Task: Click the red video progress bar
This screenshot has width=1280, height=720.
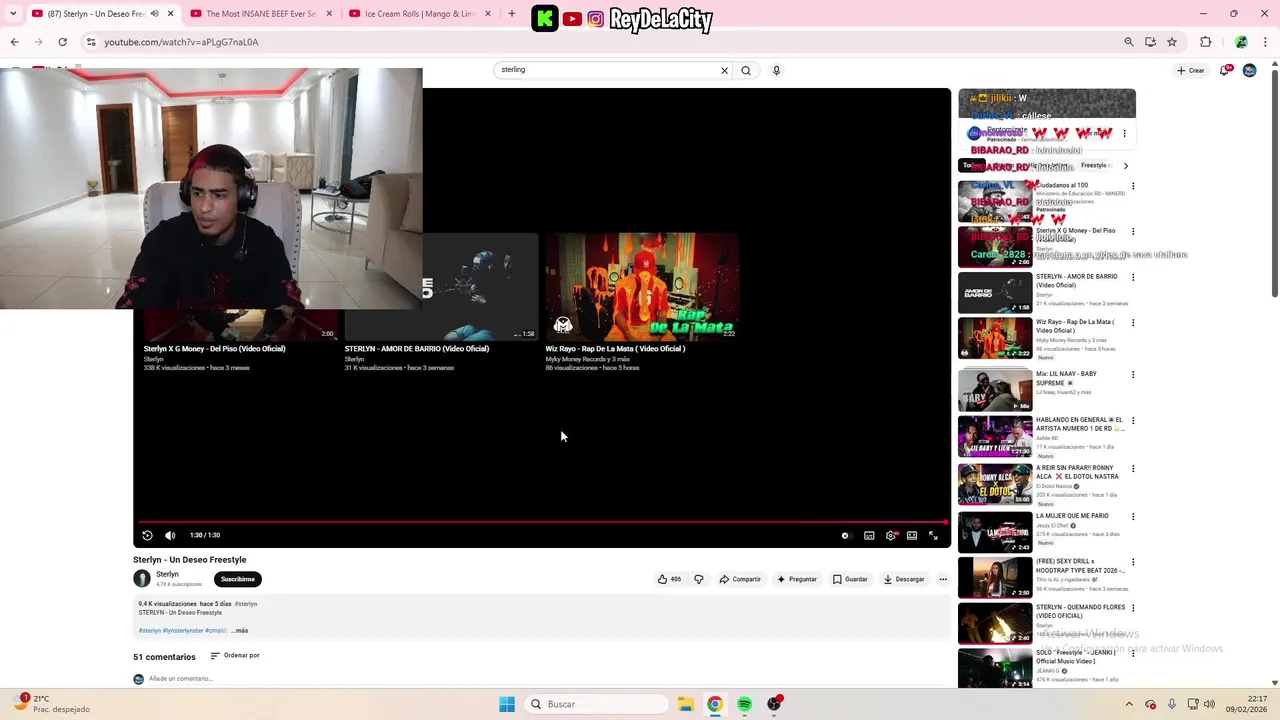Action: point(542,522)
